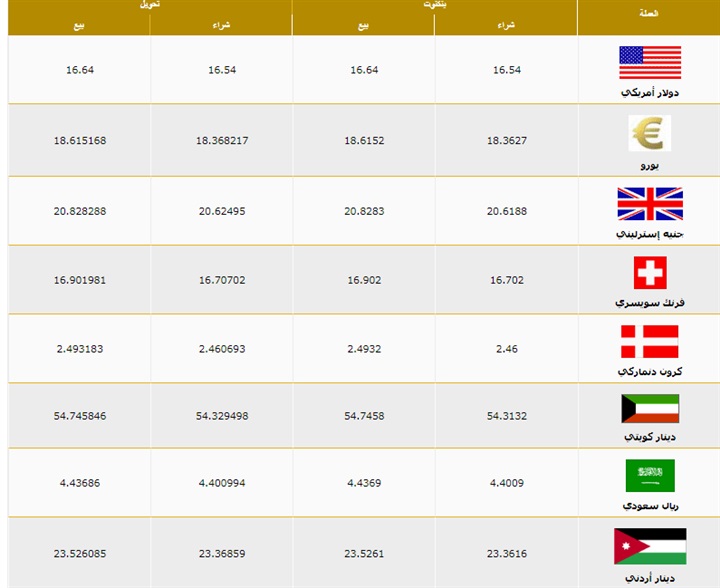The width and height of the screenshot is (720, 588).
Task: Select the Swiss franc banknote sell rate 16.902
Action: pyautogui.click(x=364, y=280)
